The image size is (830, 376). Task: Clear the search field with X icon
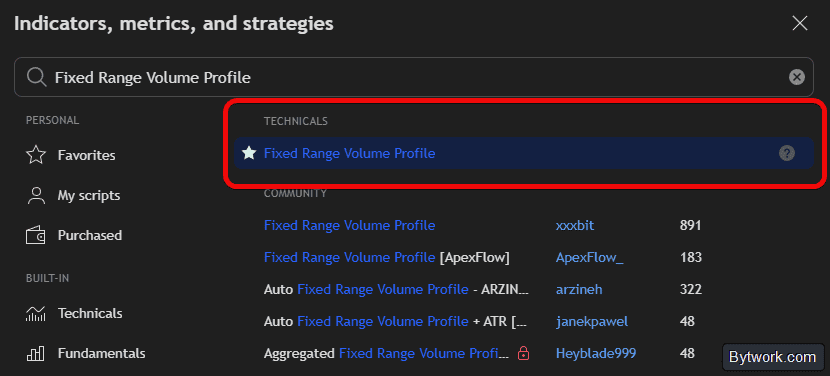797,77
